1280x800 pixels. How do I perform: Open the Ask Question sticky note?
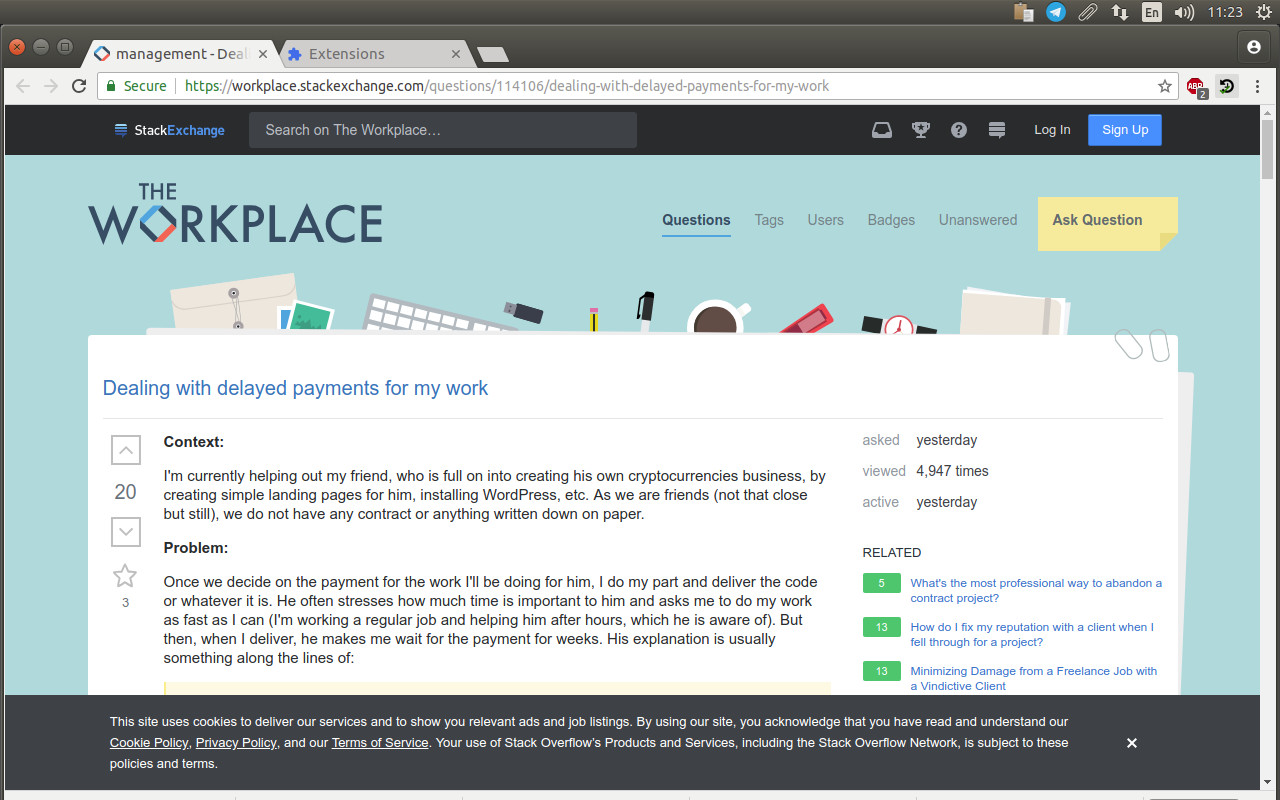(x=1097, y=220)
